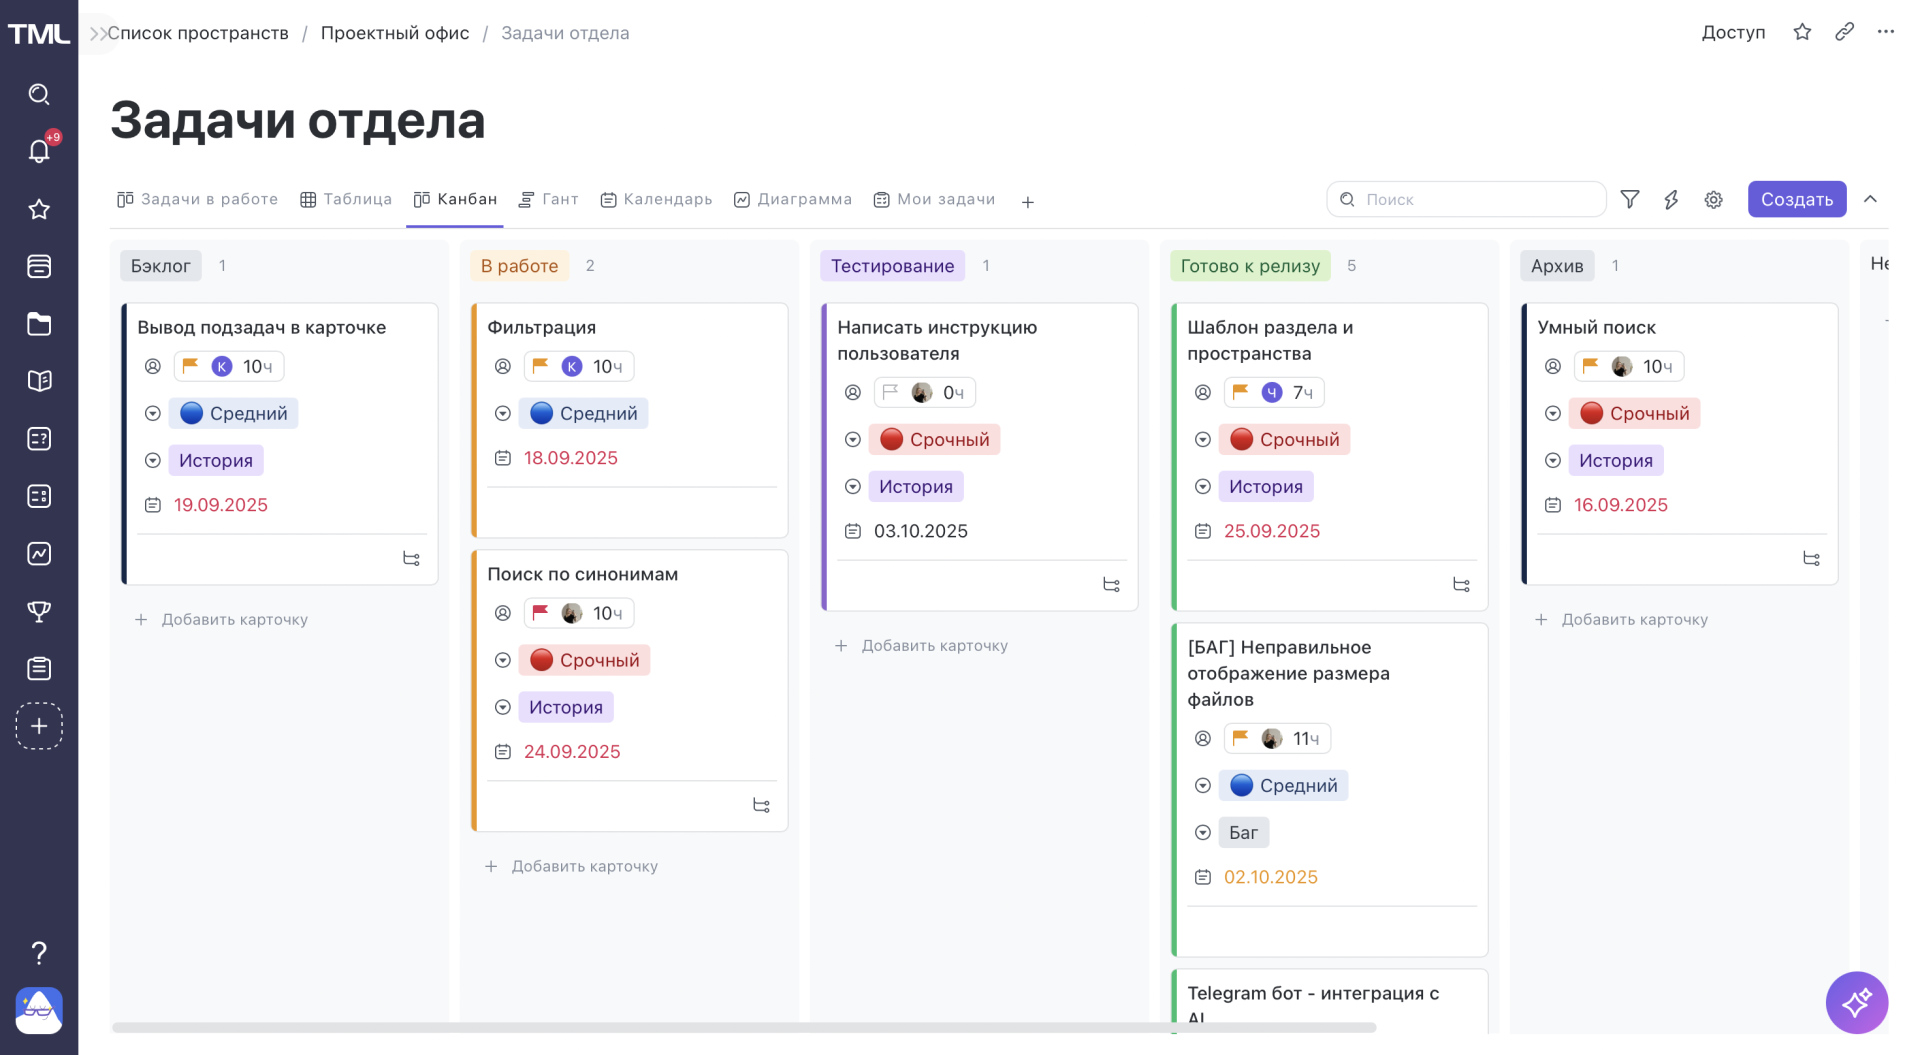The image size is (1920, 1055).
Task: Open type dropdown История on Поиск по синонимам
Action: pos(565,707)
